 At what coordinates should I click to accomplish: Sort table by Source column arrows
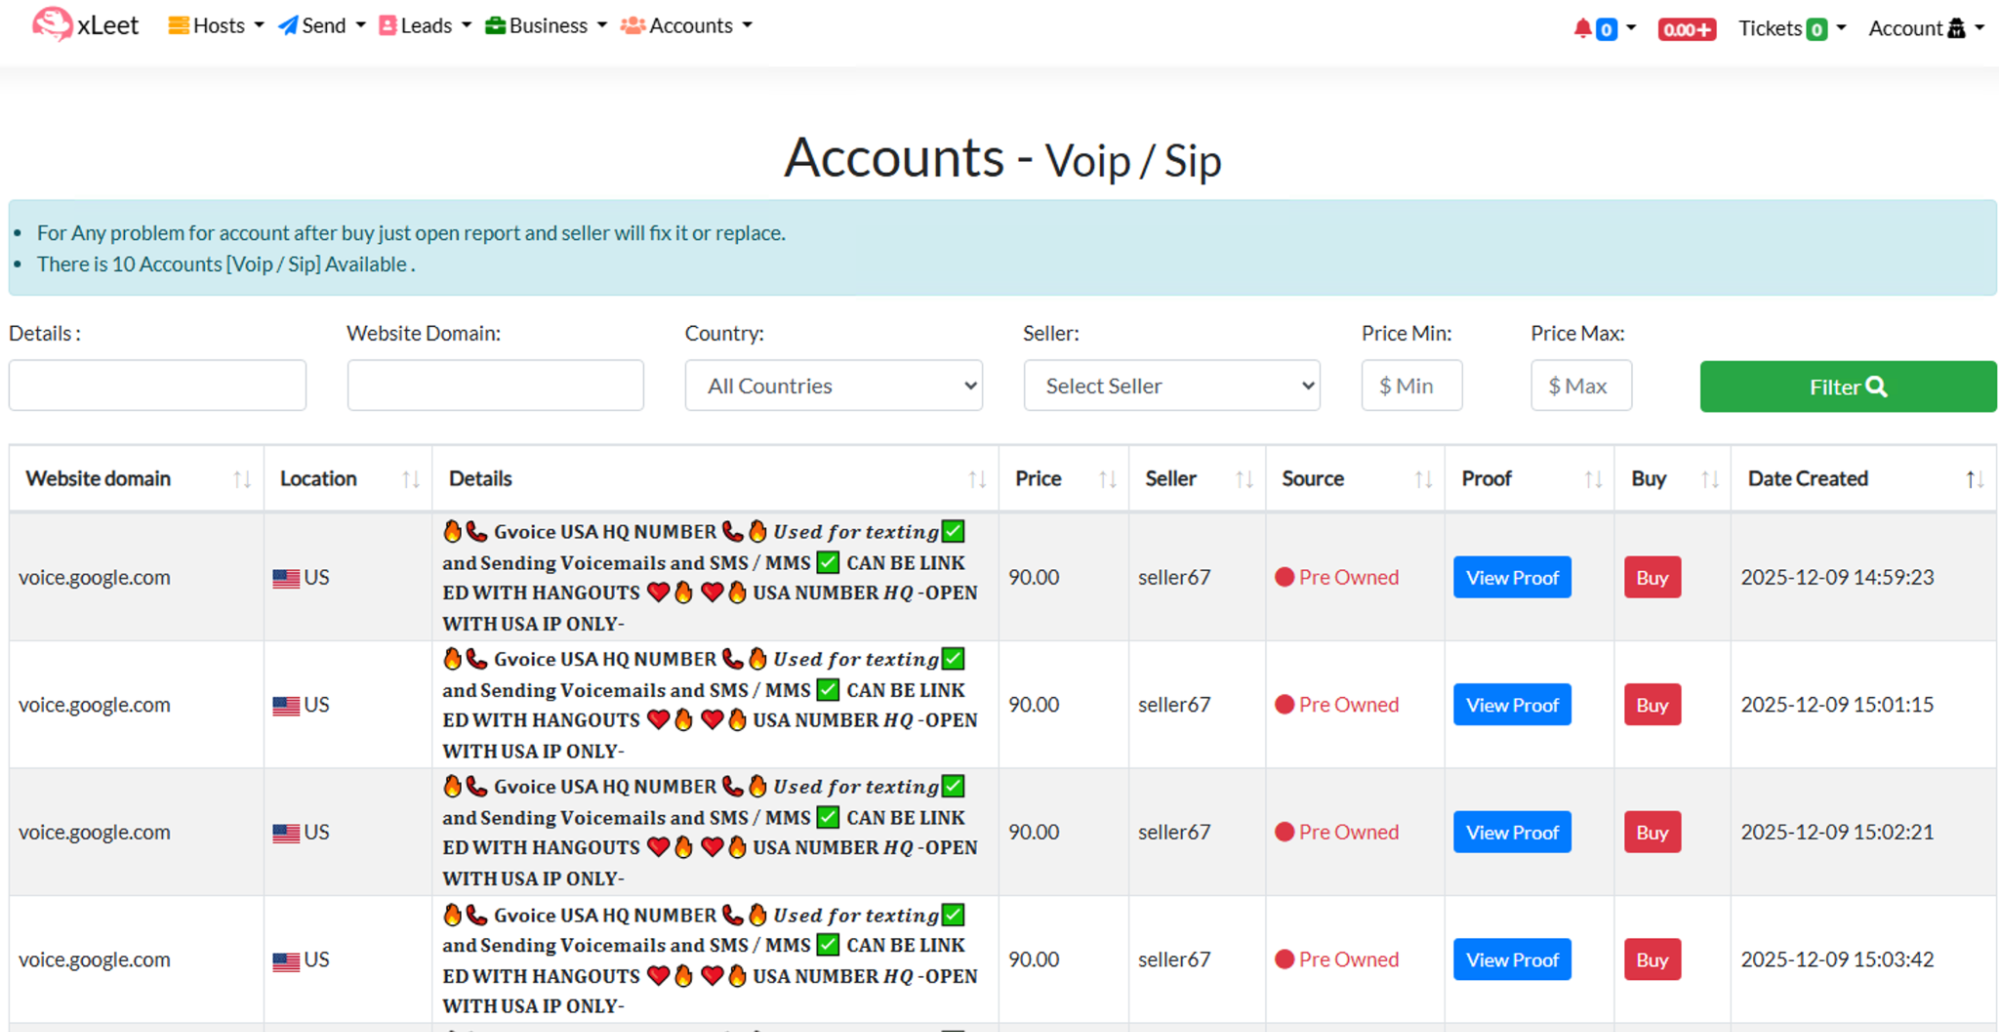click(x=1423, y=479)
